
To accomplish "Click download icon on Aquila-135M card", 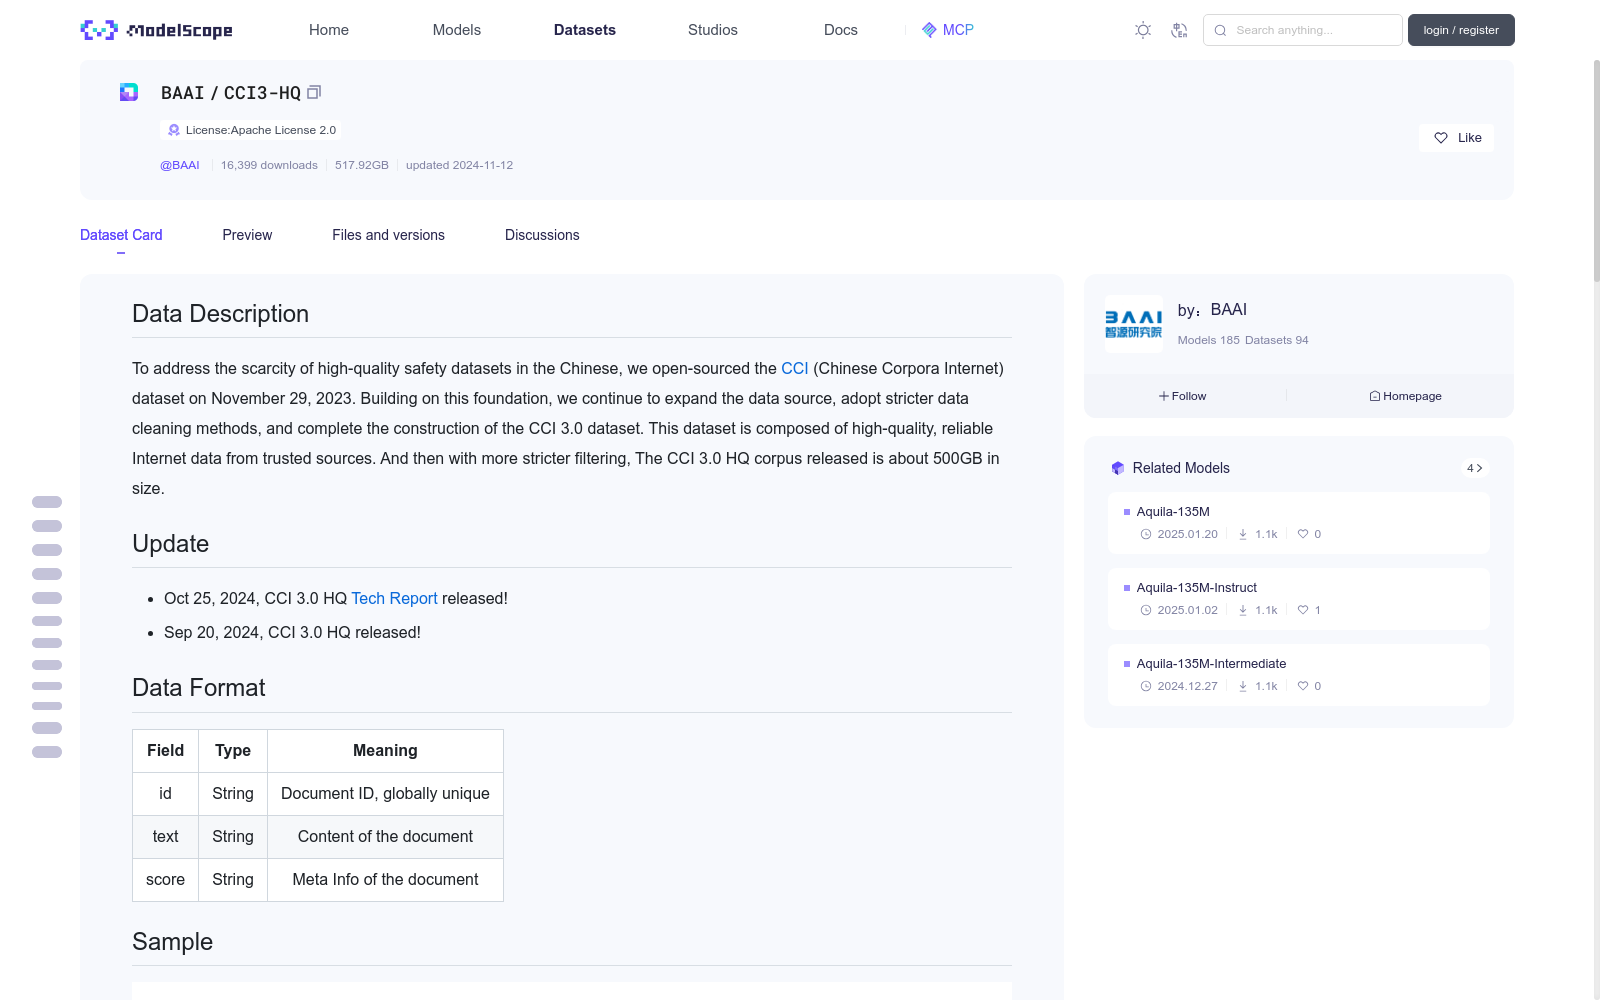I will (x=1243, y=534).
